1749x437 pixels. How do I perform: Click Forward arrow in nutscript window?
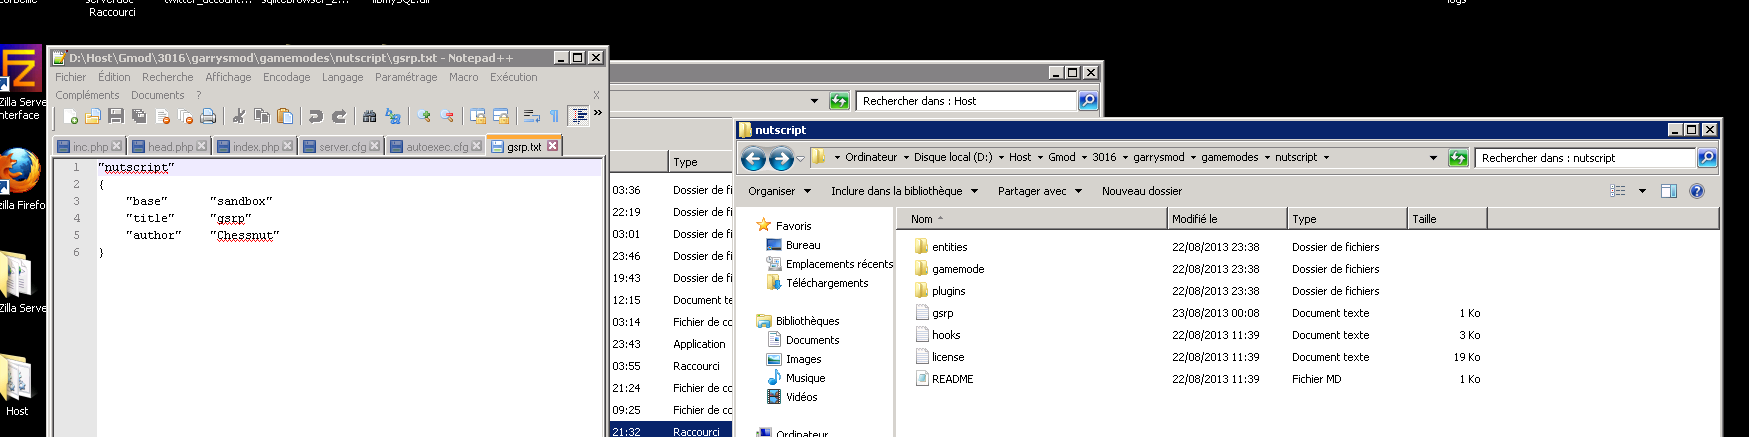pos(781,158)
